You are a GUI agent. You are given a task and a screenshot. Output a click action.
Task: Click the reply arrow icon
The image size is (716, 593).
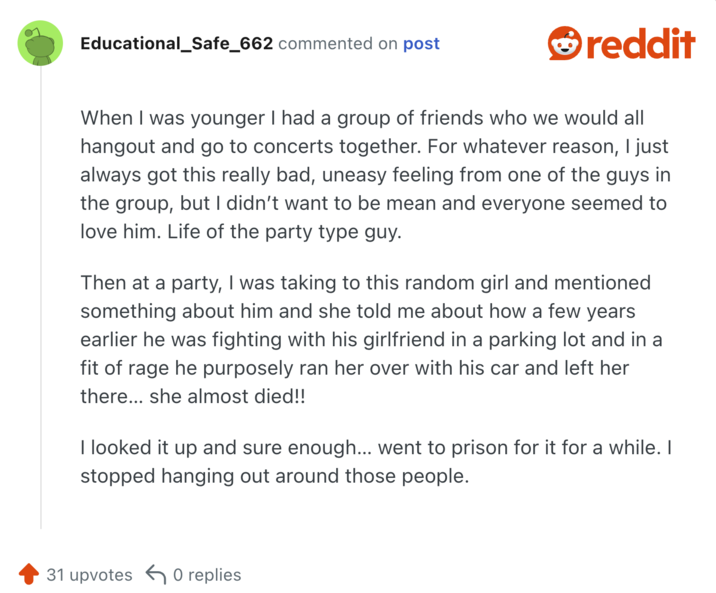[x=155, y=574]
